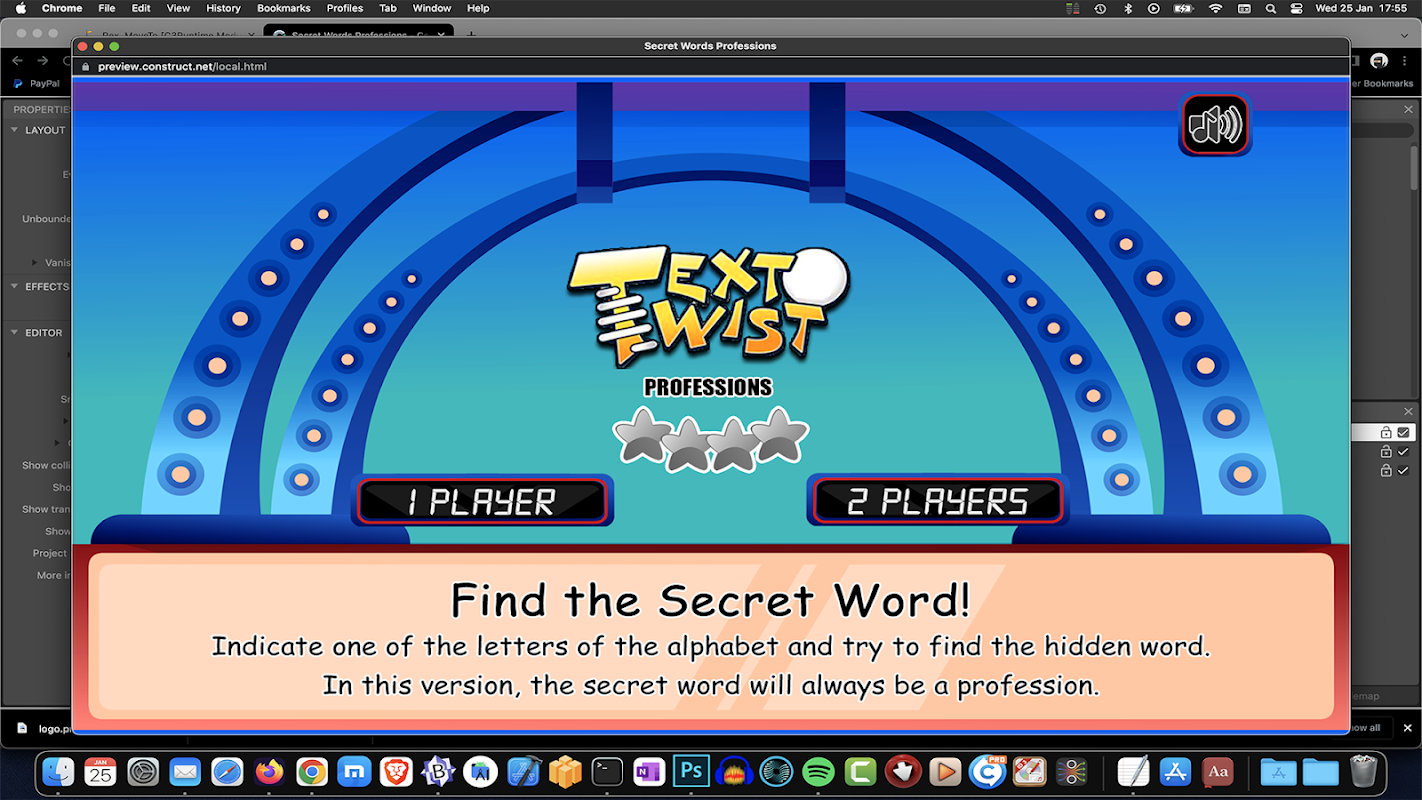Open the Window menu

432,8
